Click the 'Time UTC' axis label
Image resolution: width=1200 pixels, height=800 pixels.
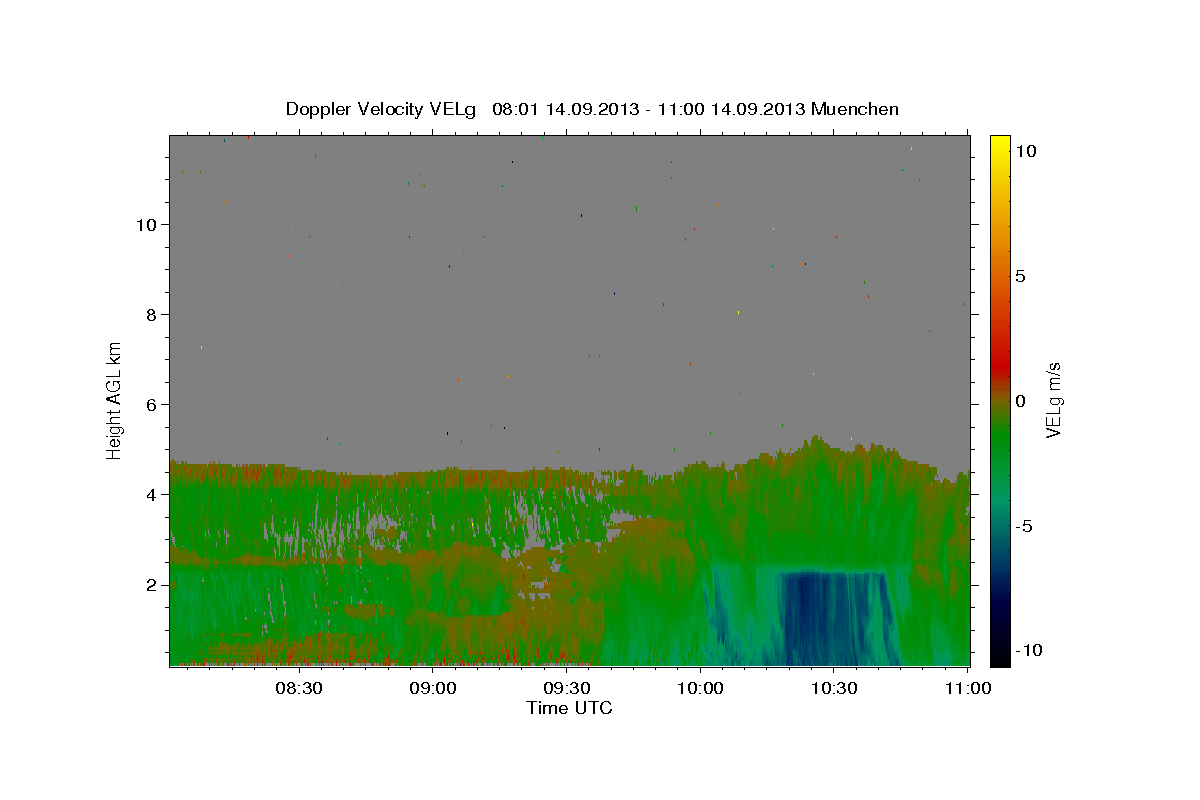(x=569, y=708)
